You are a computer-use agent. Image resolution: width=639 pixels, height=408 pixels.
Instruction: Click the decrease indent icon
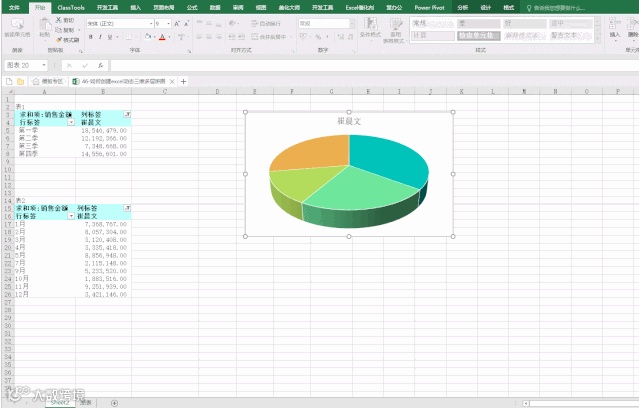pos(231,37)
